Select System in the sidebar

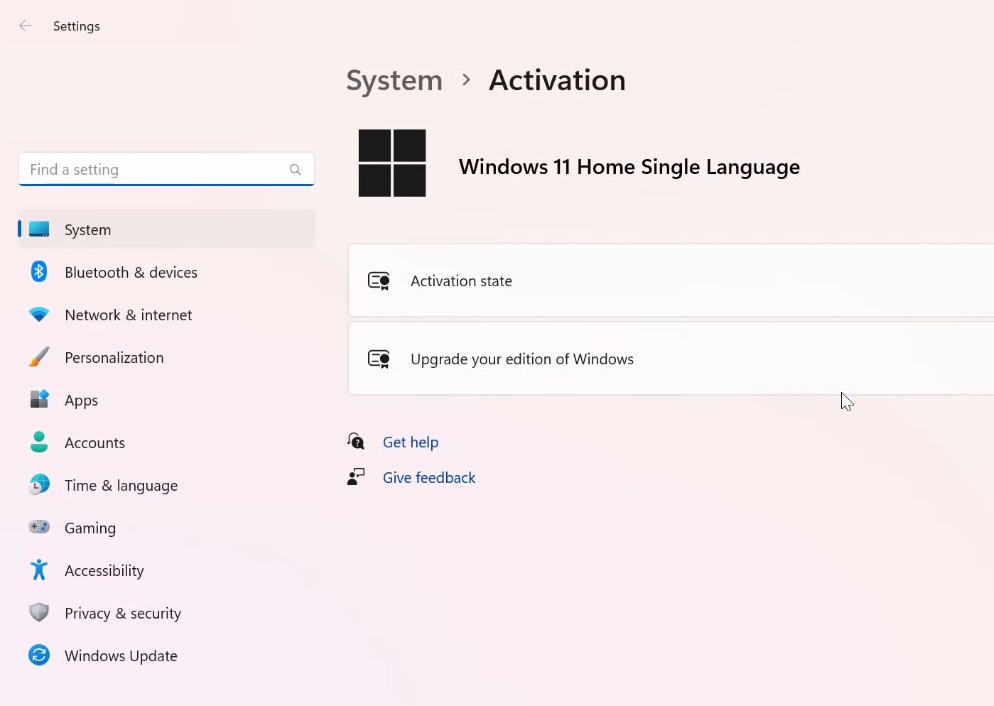[87, 229]
